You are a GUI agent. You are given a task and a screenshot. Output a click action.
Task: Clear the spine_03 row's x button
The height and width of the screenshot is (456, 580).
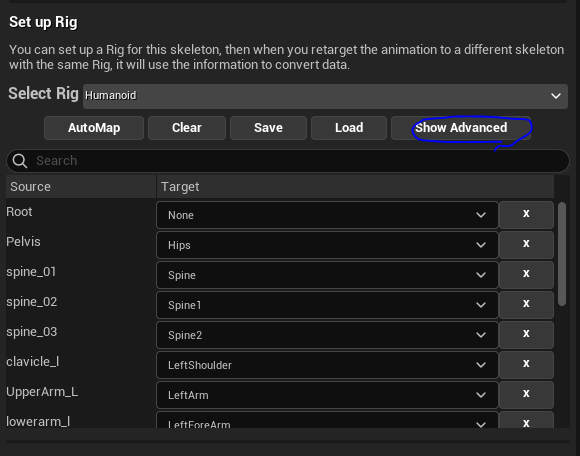[x=526, y=334]
